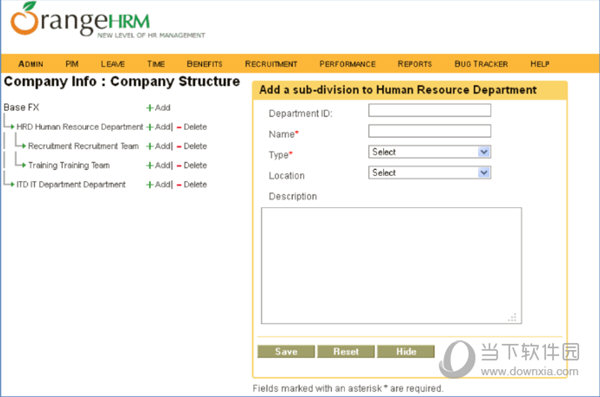Open the Bug Tracker menu
Image resolution: width=600 pixels, height=397 pixels.
click(x=481, y=64)
